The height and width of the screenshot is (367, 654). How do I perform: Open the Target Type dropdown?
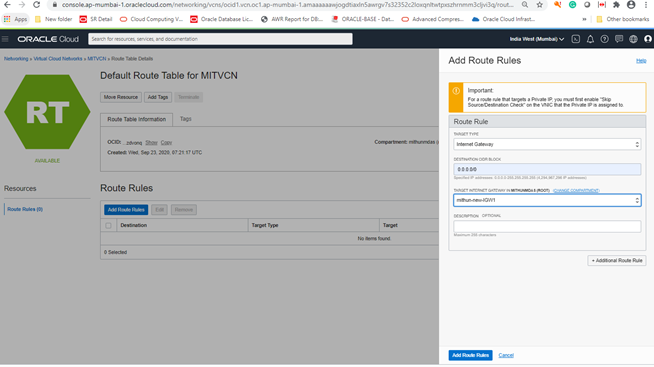pos(547,144)
